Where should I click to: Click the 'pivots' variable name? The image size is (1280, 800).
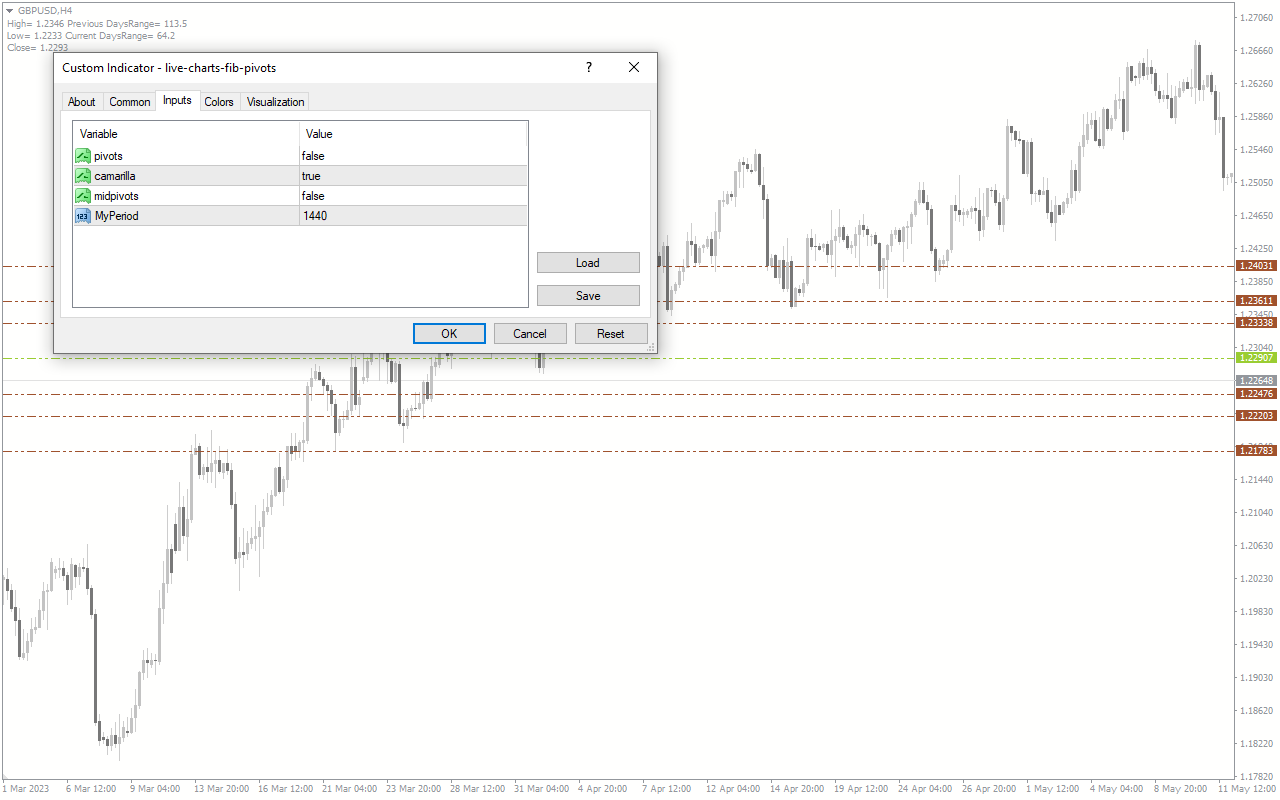pyautogui.click(x=109, y=156)
